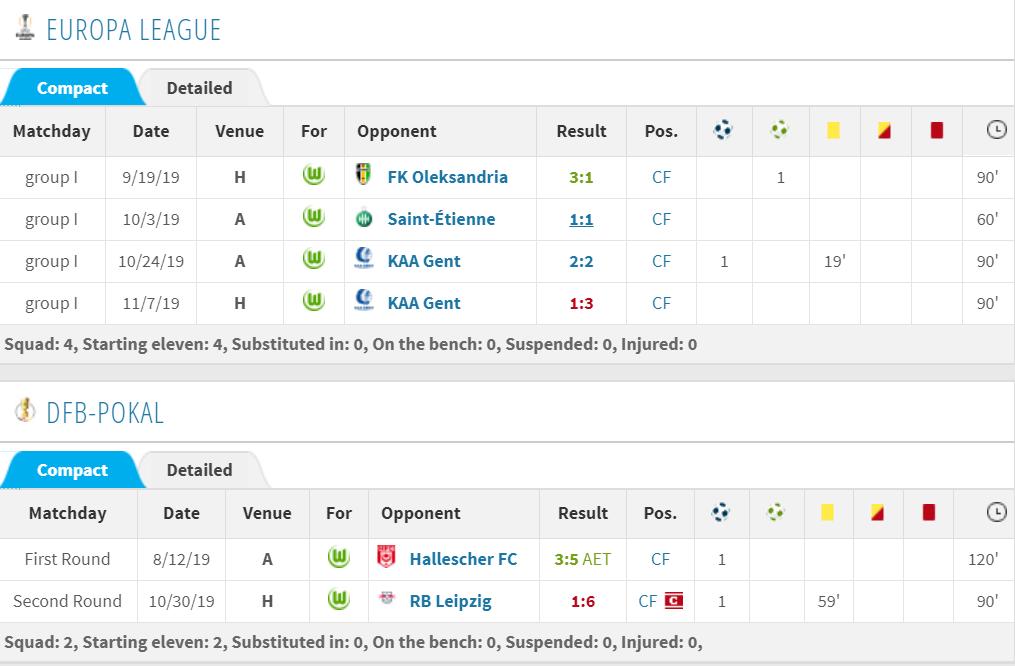Open the 1:6 result against RB Leipzig

tap(583, 601)
